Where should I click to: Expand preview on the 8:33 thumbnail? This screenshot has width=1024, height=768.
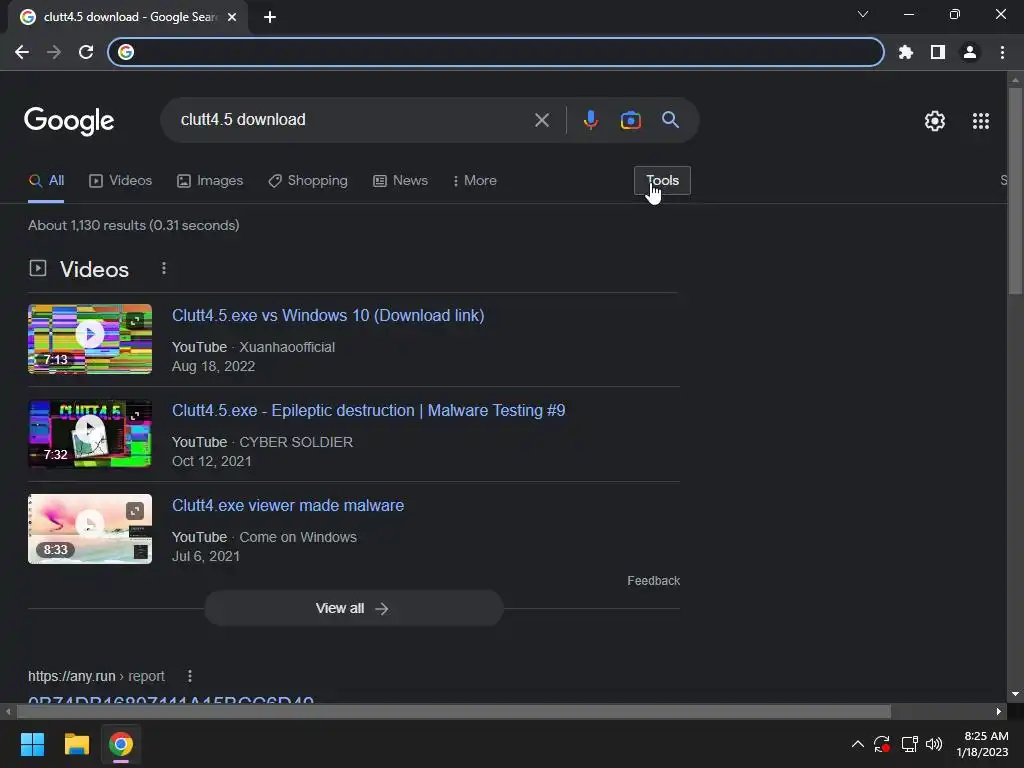pyautogui.click(x=135, y=511)
